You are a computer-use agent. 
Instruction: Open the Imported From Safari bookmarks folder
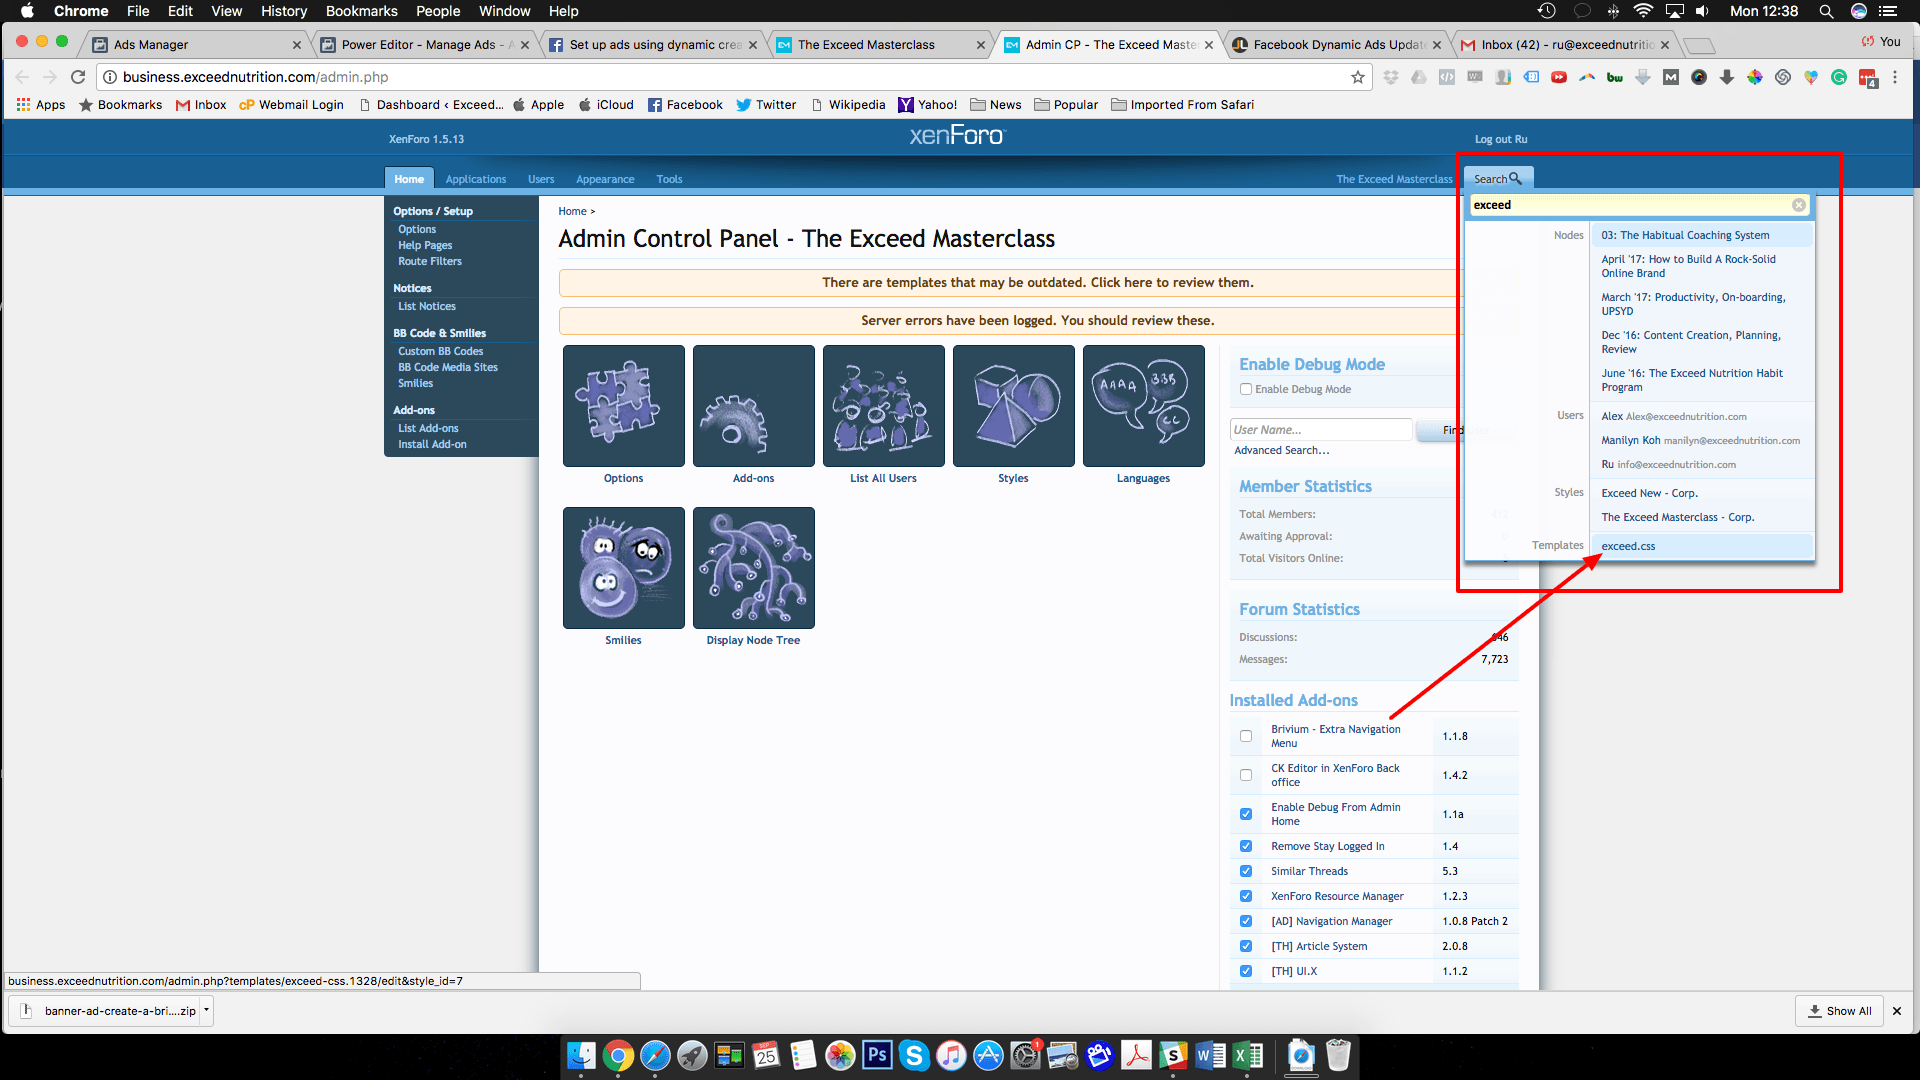click(1182, 105)
